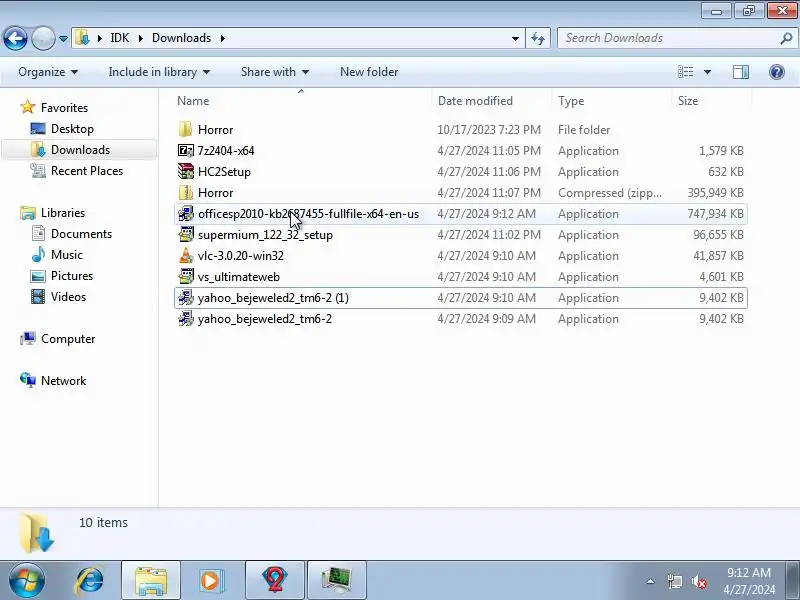Select Favorites in navigation pane
The width and height of the screenshot is (800, 600).
click(x=64, y=108)
